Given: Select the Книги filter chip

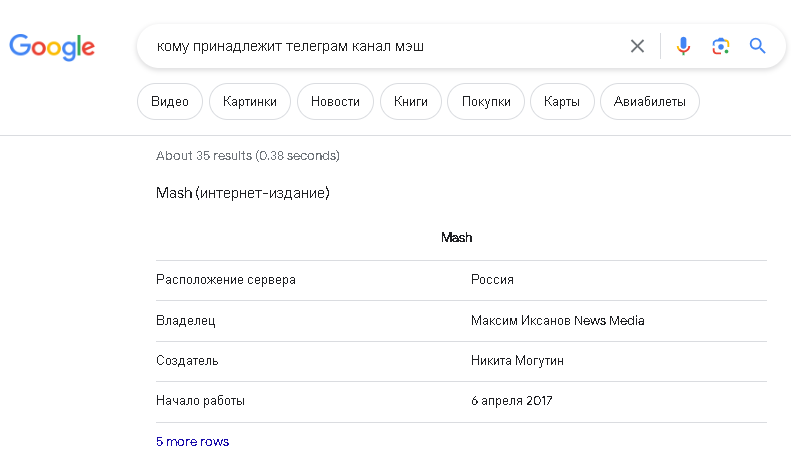Looking at the screenshot, I should point(411,101).
